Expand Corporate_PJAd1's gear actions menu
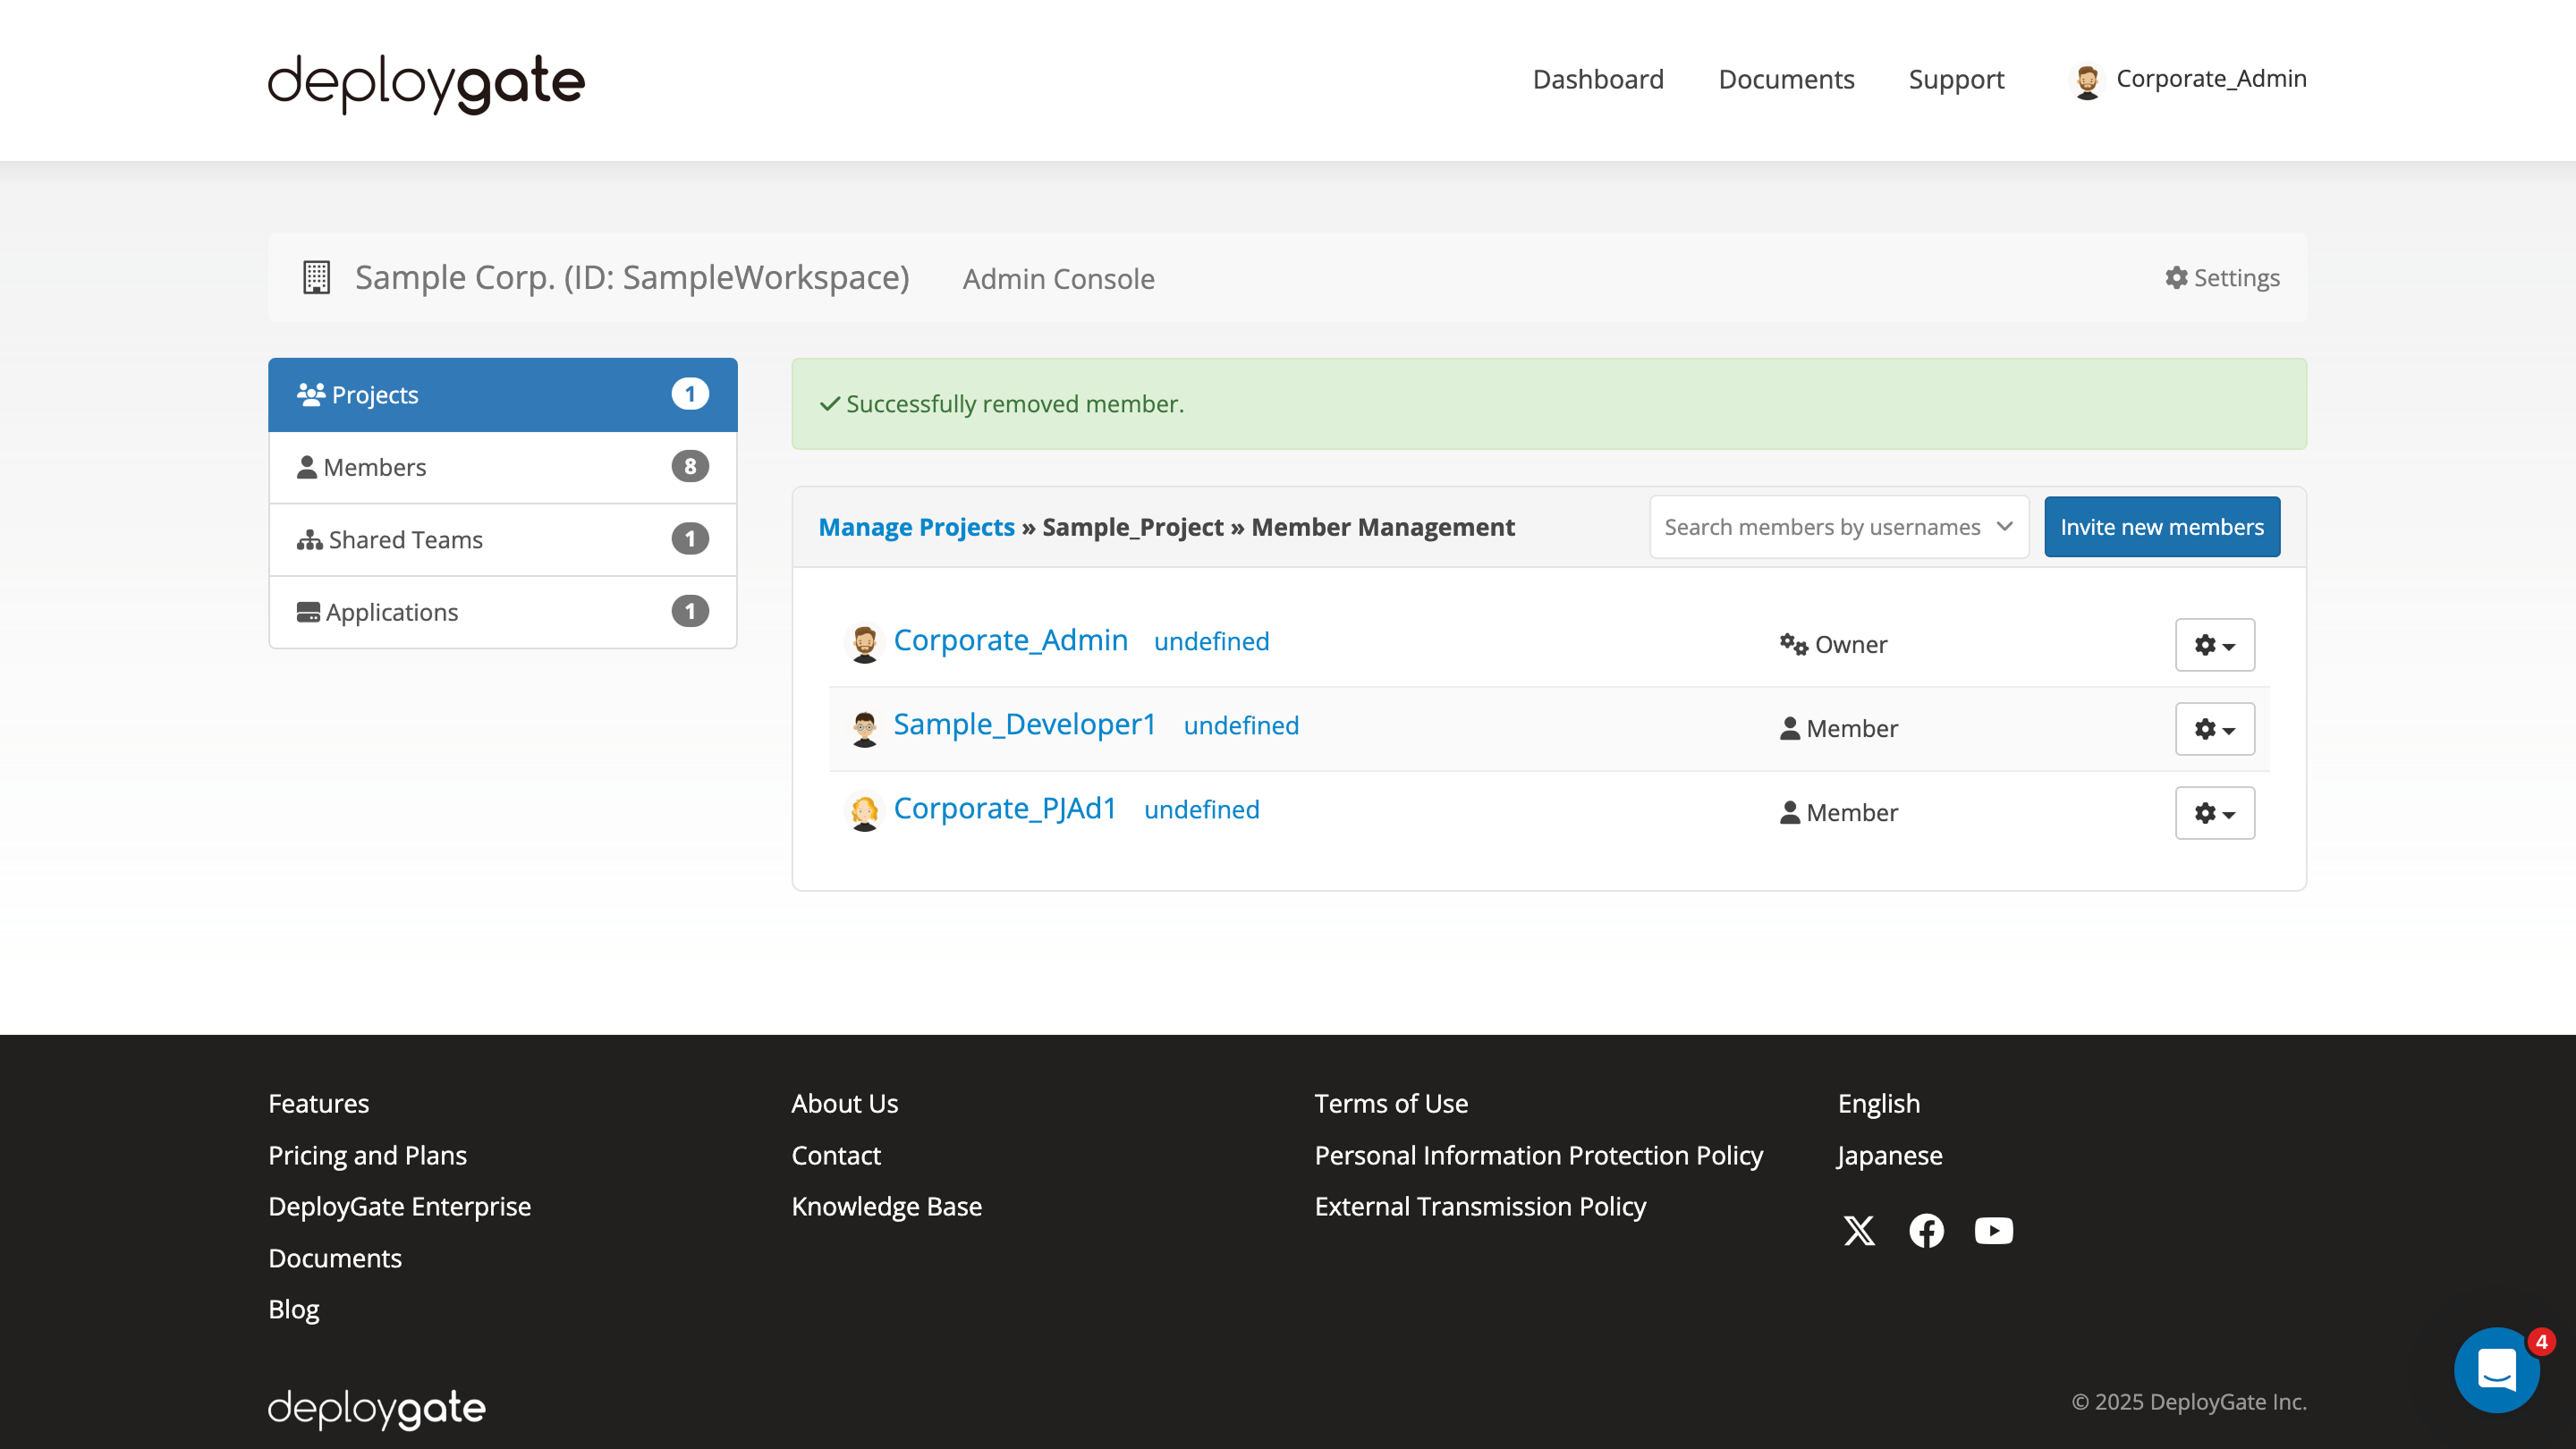This screenshot has height=1449, width=2576. point(2214,813)
